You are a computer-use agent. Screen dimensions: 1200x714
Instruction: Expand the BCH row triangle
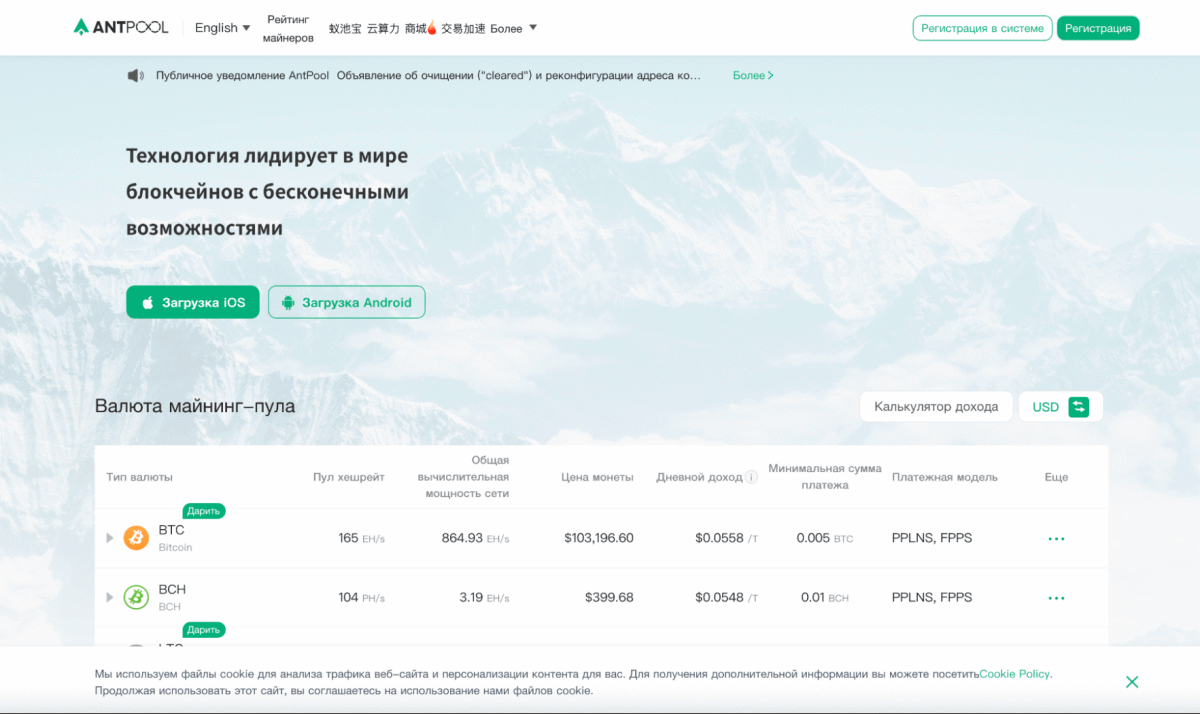tap(110, 597)
